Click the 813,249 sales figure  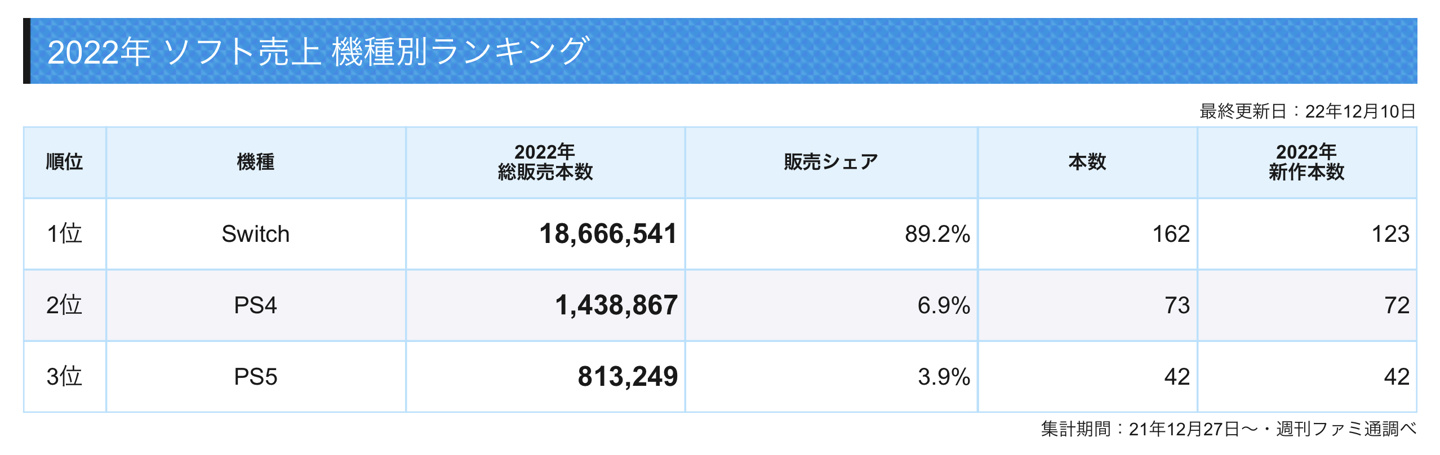628,377
